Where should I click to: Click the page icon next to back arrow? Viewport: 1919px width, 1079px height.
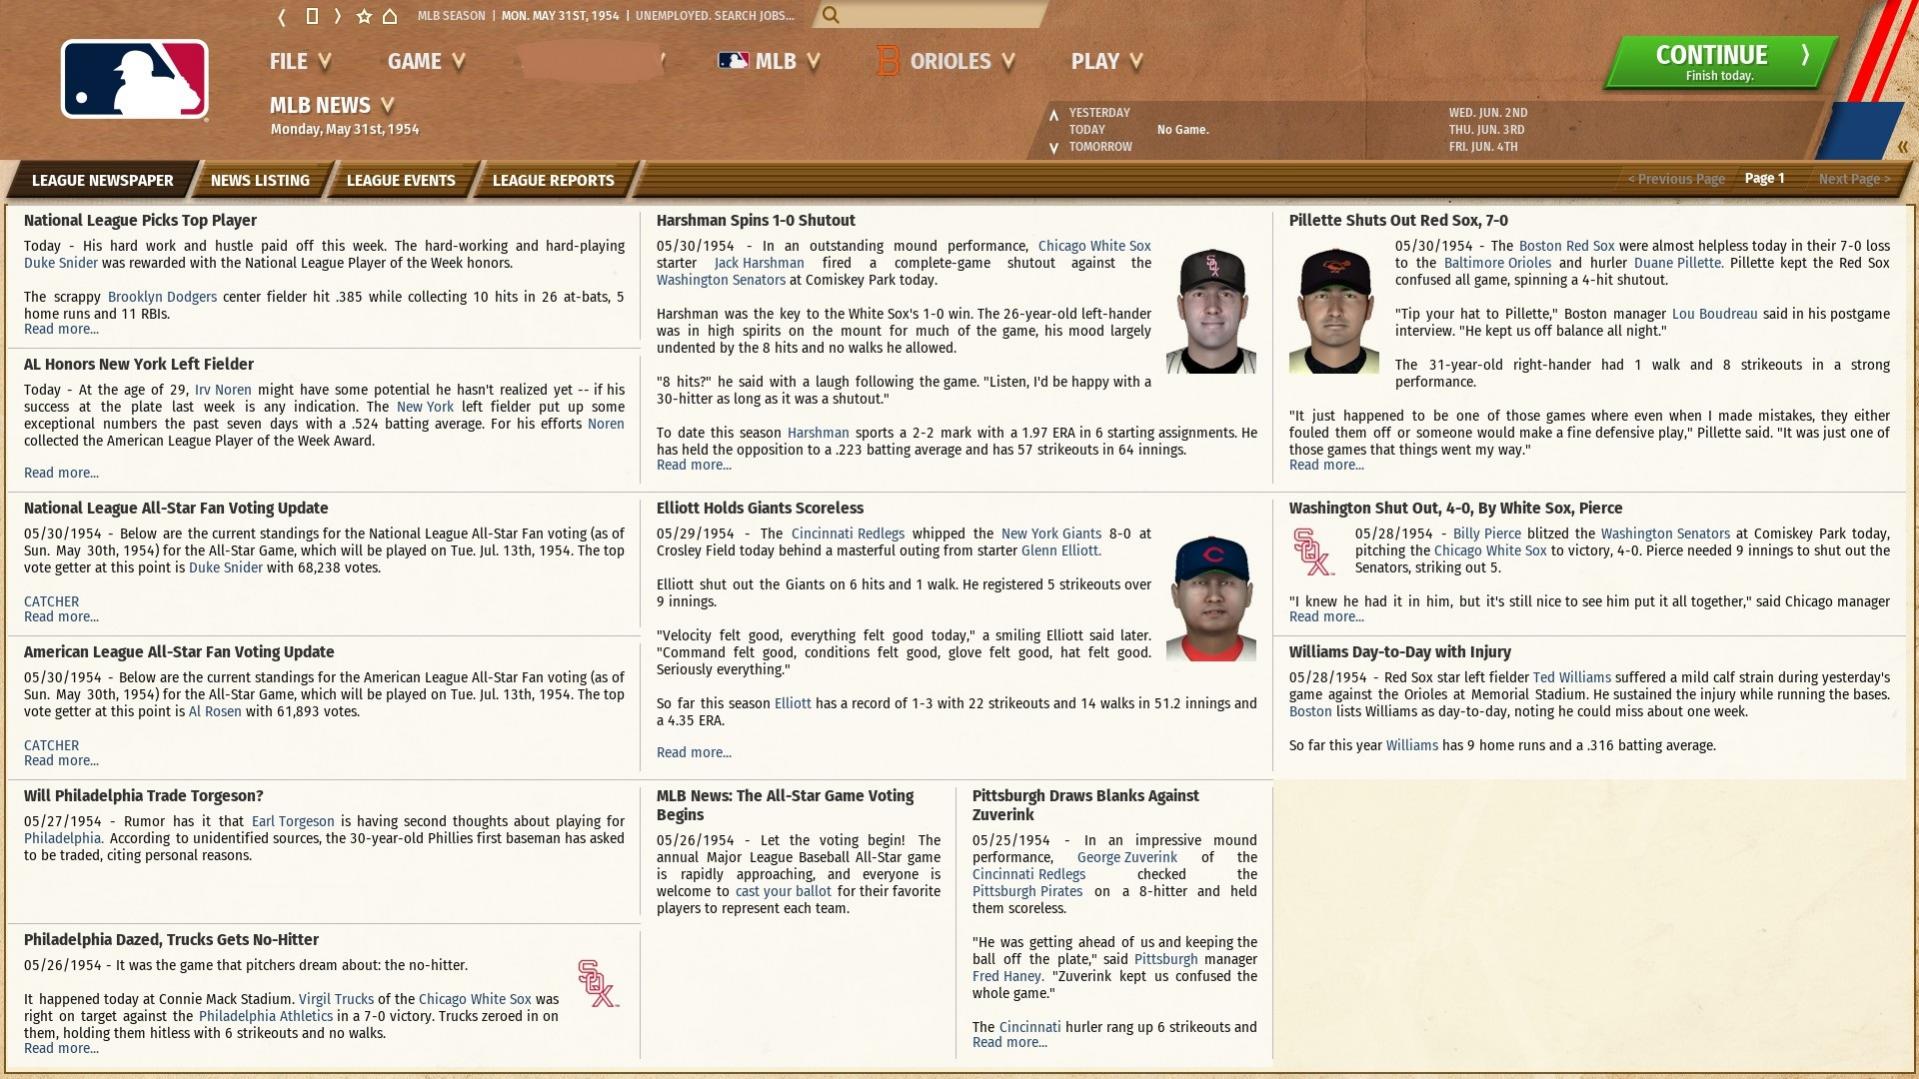tap(312, 16)
